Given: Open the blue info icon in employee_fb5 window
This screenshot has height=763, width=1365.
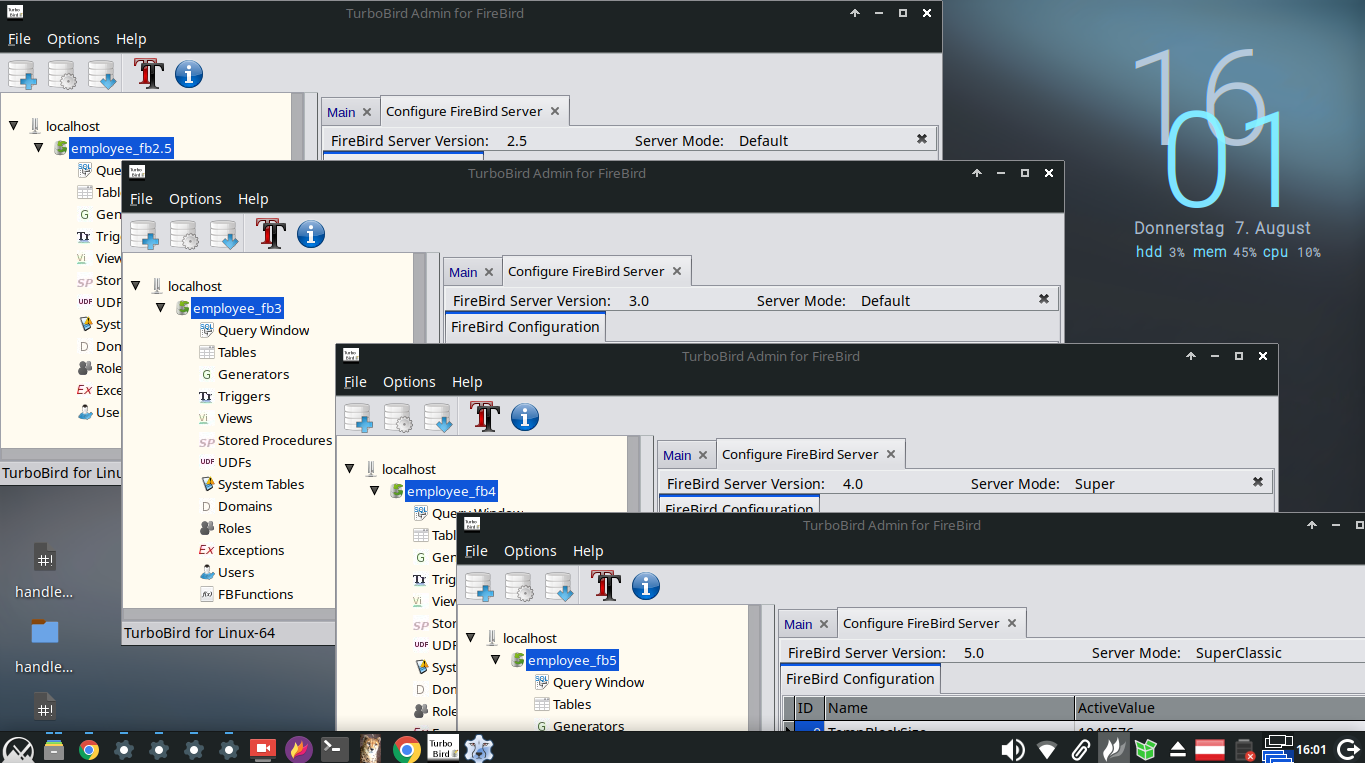Looking at the screenshot, I should pyautogui.click(x=646, y=586).
